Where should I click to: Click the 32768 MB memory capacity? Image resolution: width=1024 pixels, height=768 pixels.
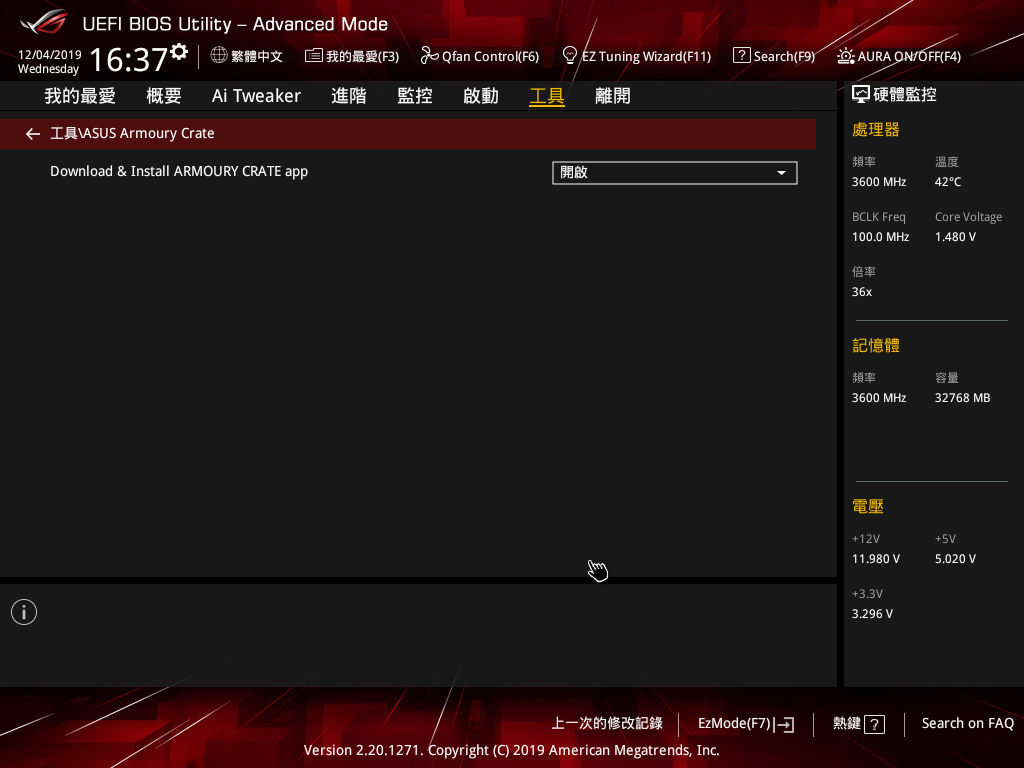pos(963,398)
